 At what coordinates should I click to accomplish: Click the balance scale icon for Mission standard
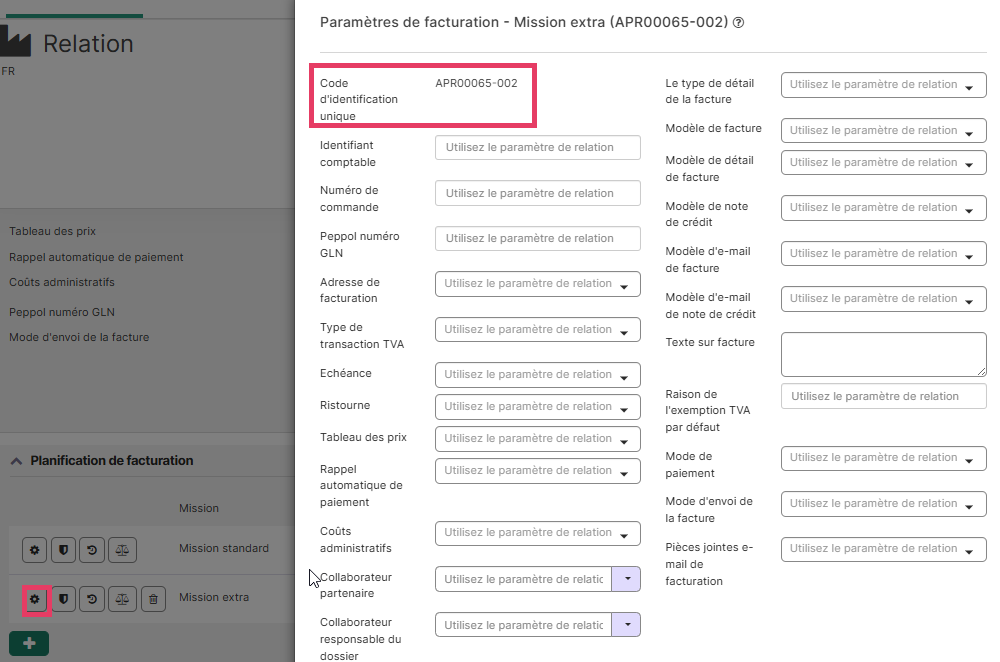[122, 550]
